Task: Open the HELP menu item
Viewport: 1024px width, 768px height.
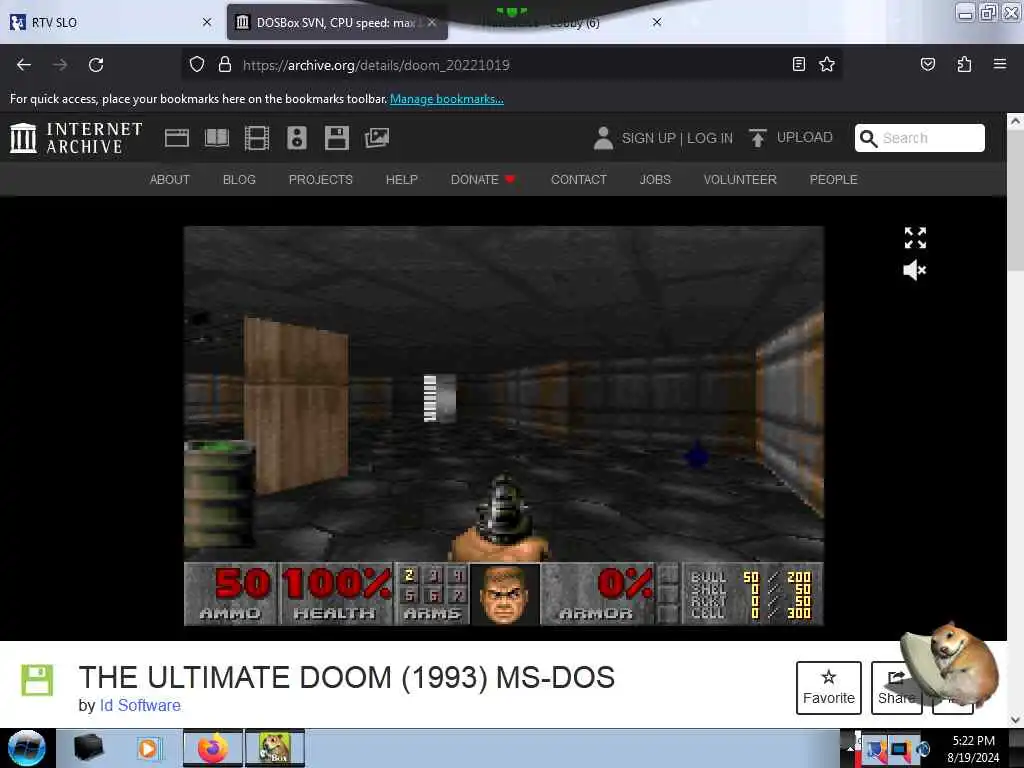Action: coord(402,180)
